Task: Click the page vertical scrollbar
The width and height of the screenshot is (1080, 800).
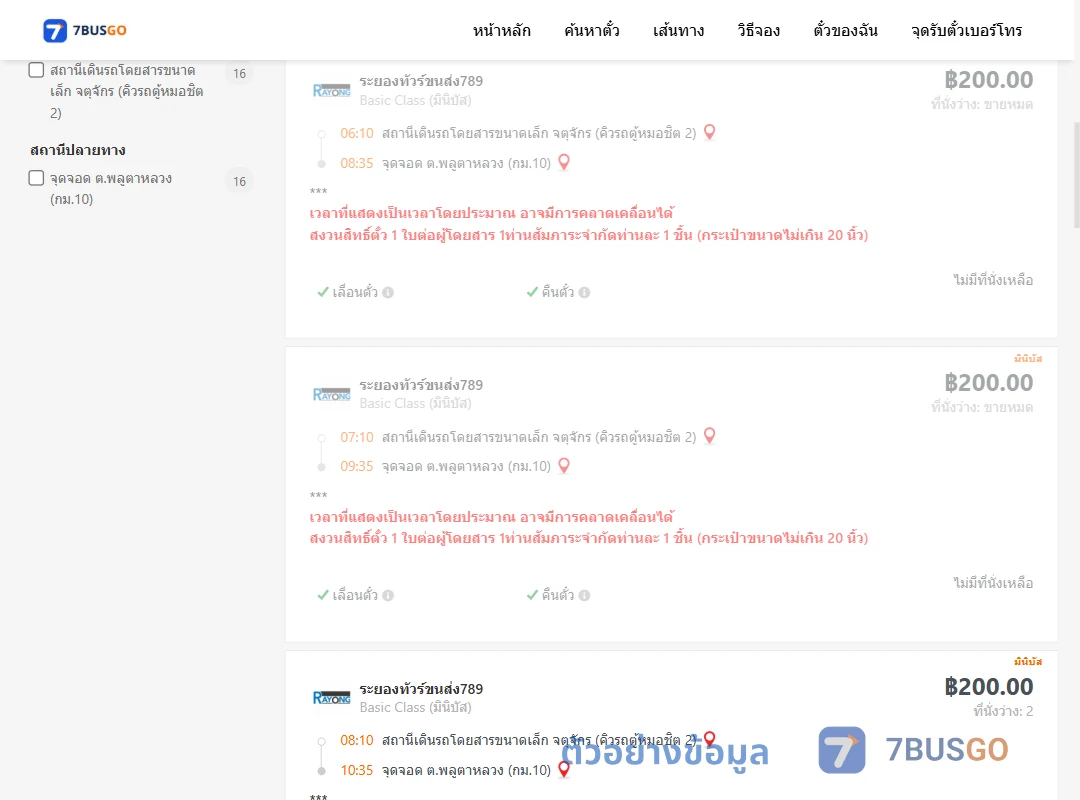Action: tap(1077, 175)
